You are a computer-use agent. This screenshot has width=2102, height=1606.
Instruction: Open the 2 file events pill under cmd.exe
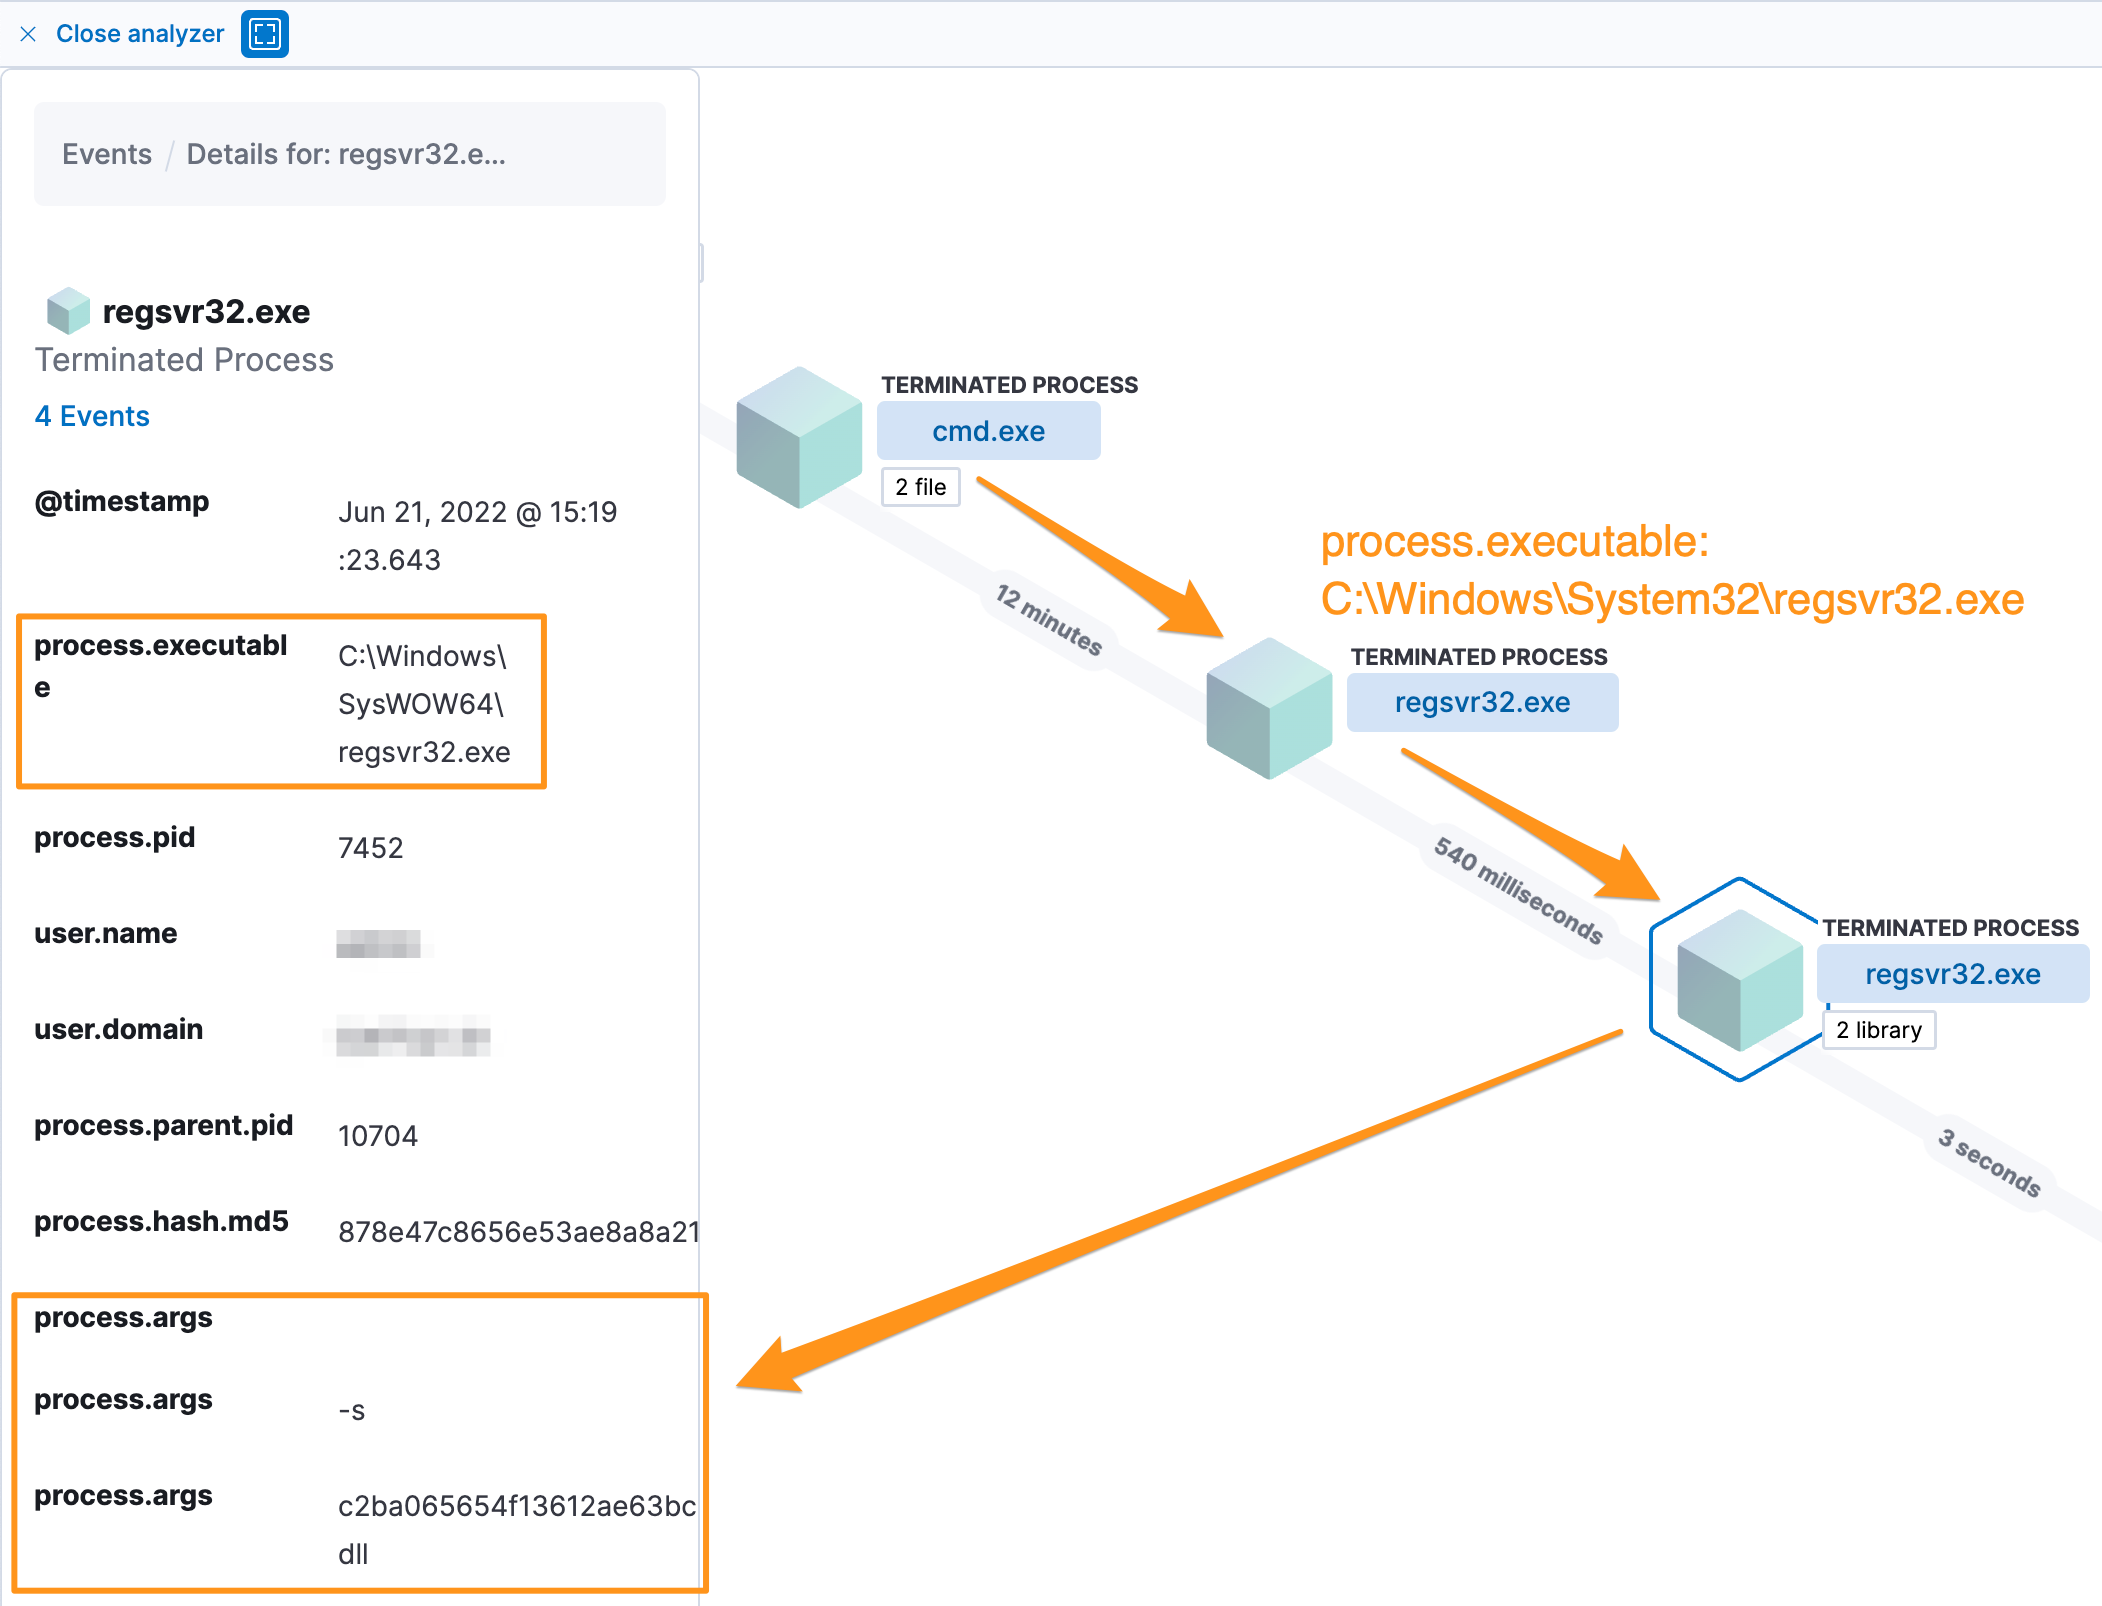pos(921,487)
